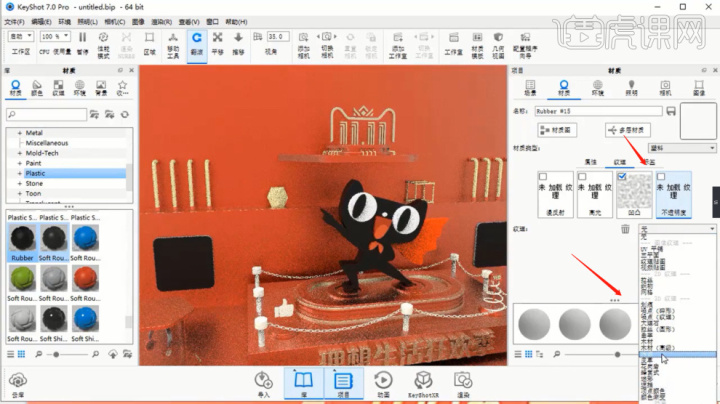
Task: Expand the Metal category
Action: coord(20,133)
